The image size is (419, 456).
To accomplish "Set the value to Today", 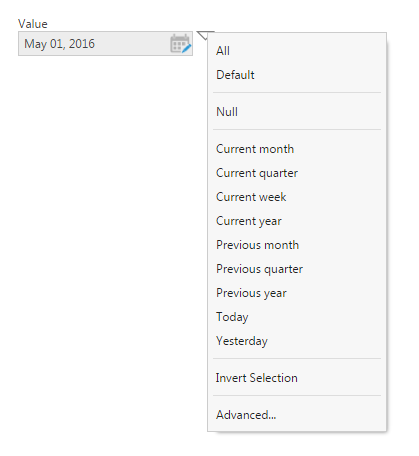I will pos(297,317).
